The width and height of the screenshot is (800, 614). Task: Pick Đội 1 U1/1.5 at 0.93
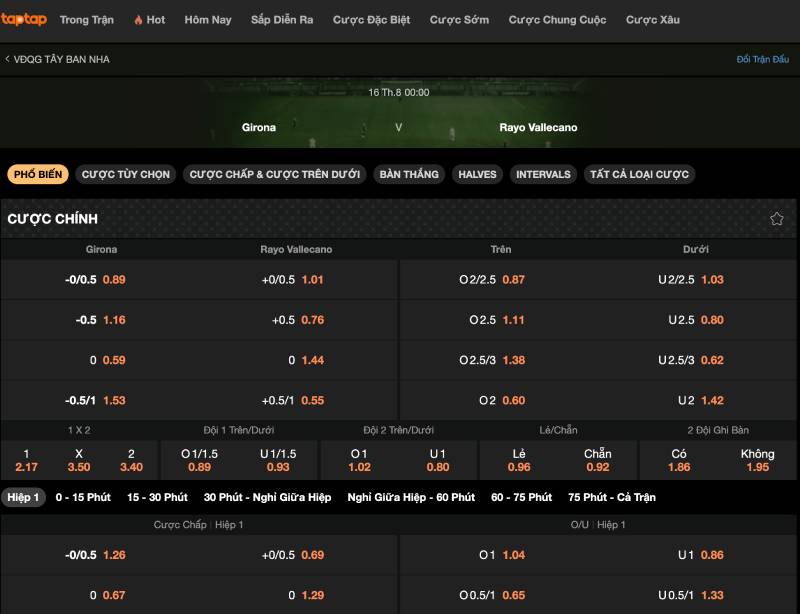click(278, 460)
